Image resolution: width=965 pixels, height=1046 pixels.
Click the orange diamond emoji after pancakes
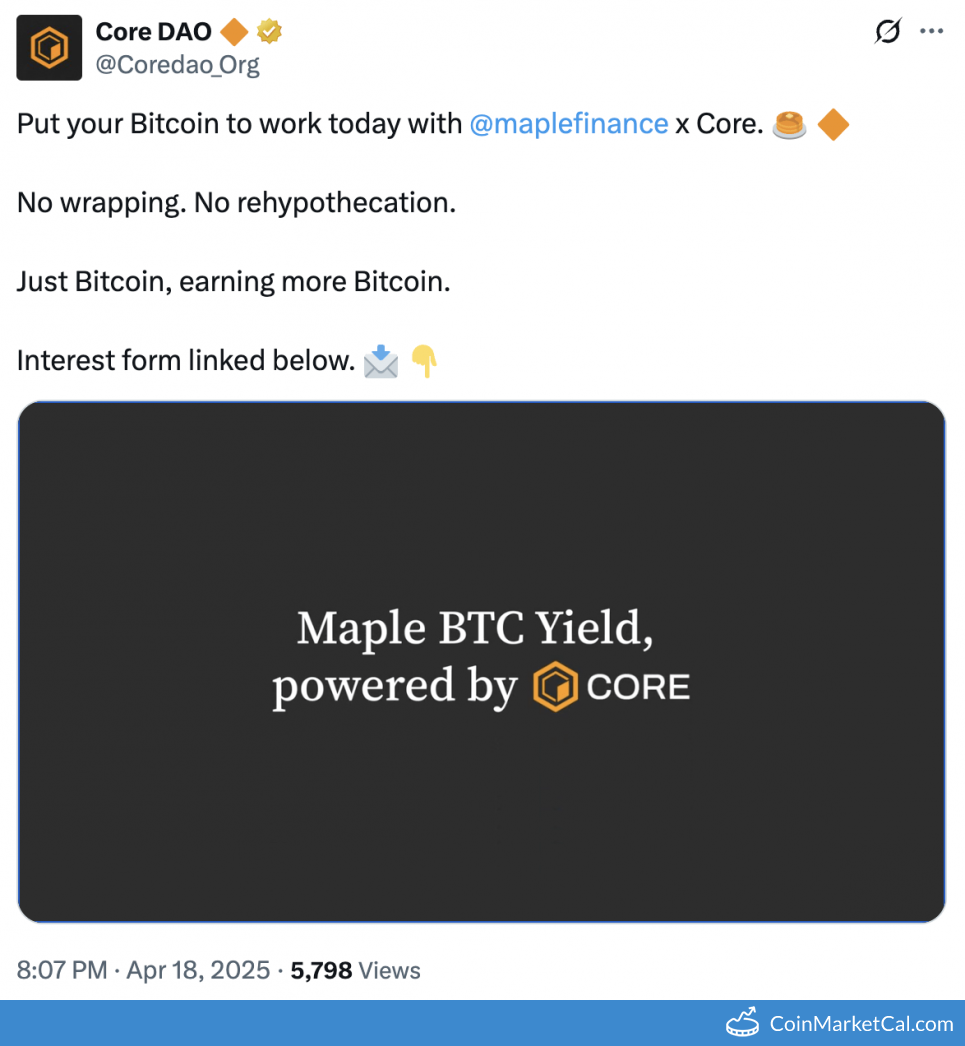click(x=833, y=125)
